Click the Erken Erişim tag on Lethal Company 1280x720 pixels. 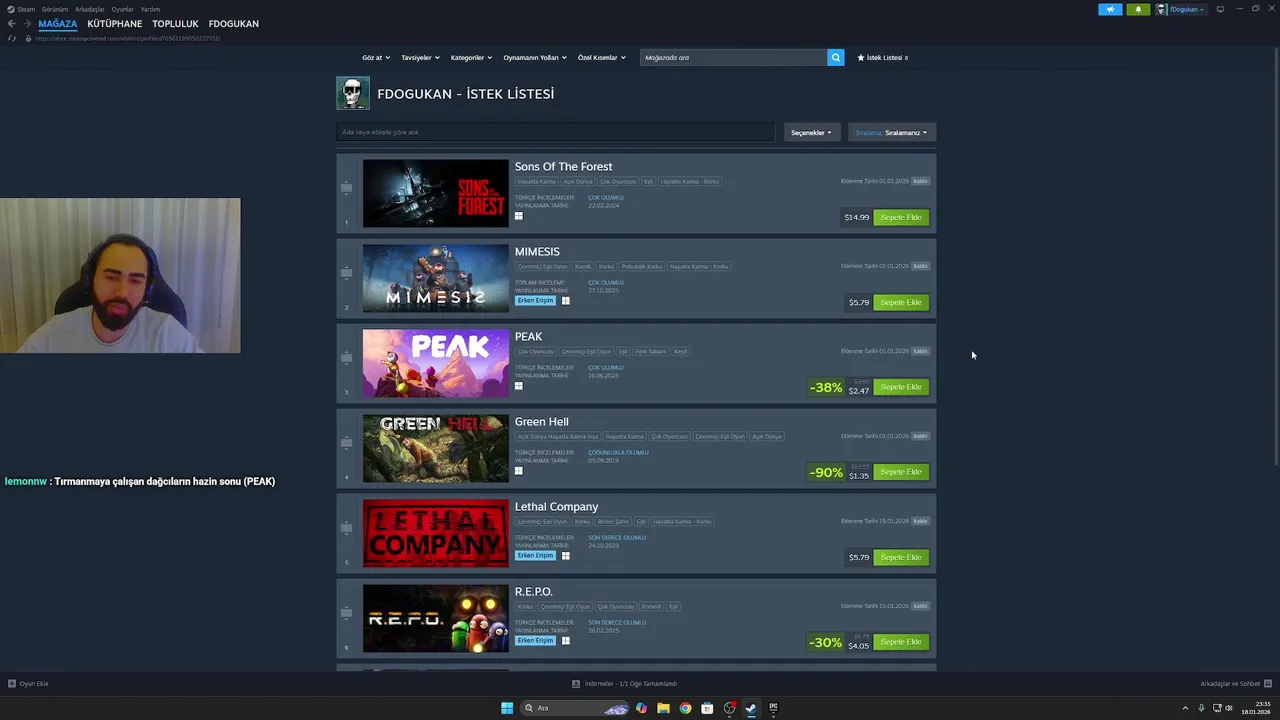[x=535, y=555]
